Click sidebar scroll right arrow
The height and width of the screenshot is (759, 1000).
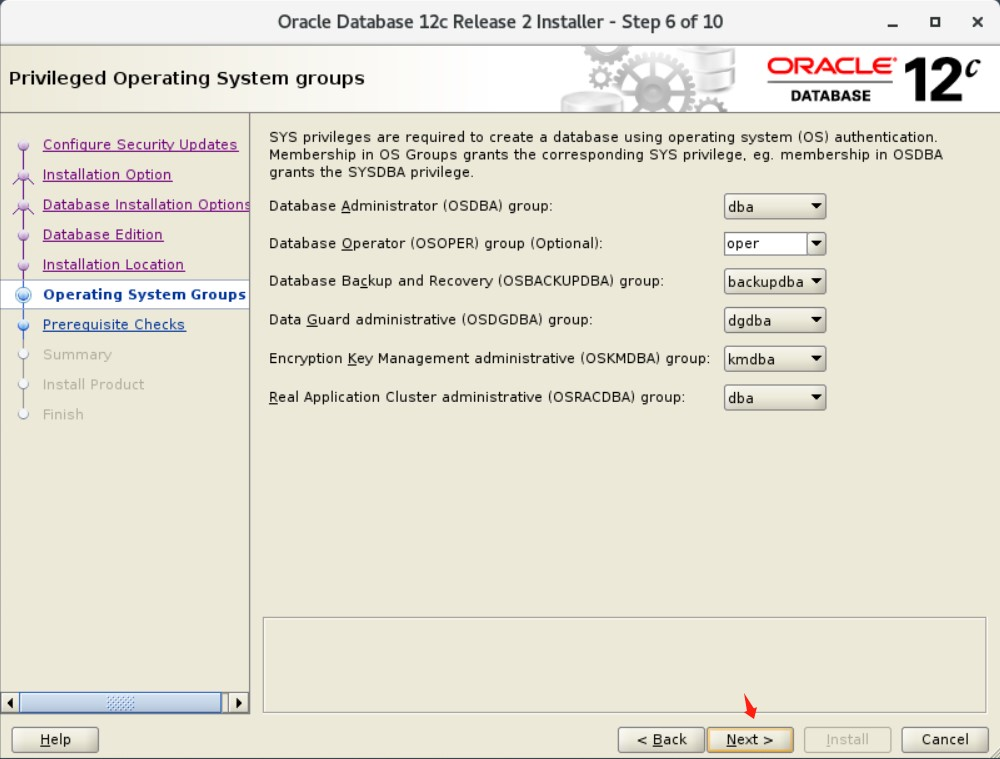pos(239,703)
